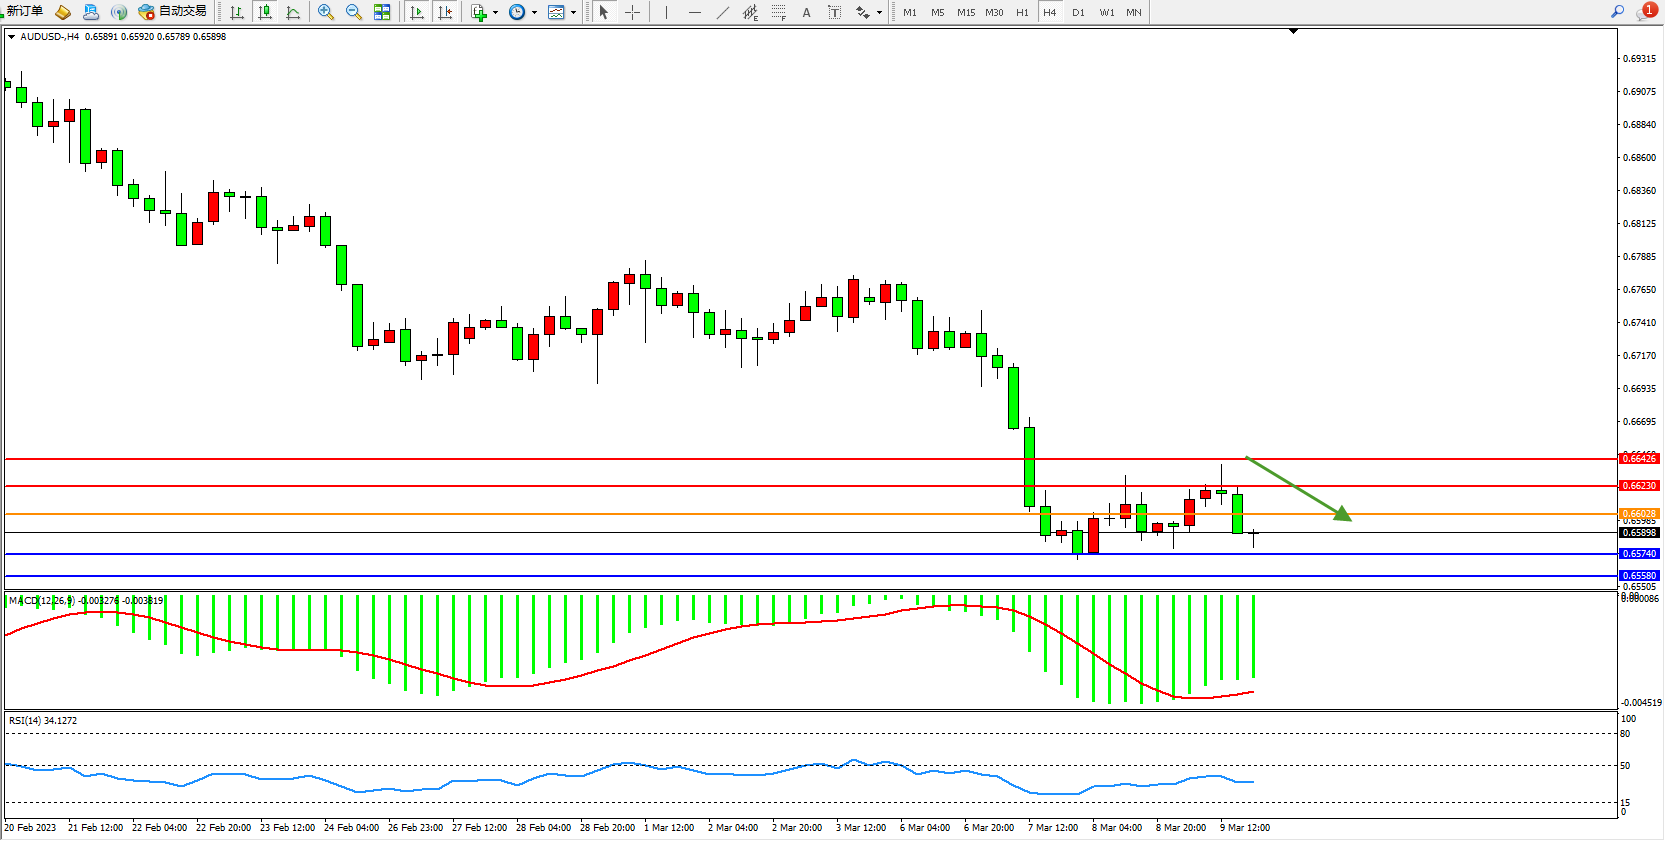1665x841 pixels.
Task: Expand the templates dropdown arrow
Action: pyautogui.click(x=573, y=13)
